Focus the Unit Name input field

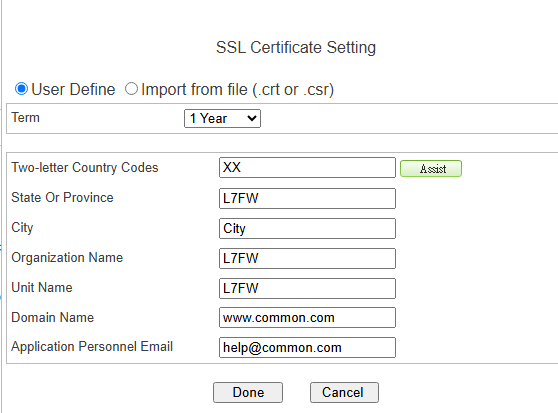(x=307, y=288)
